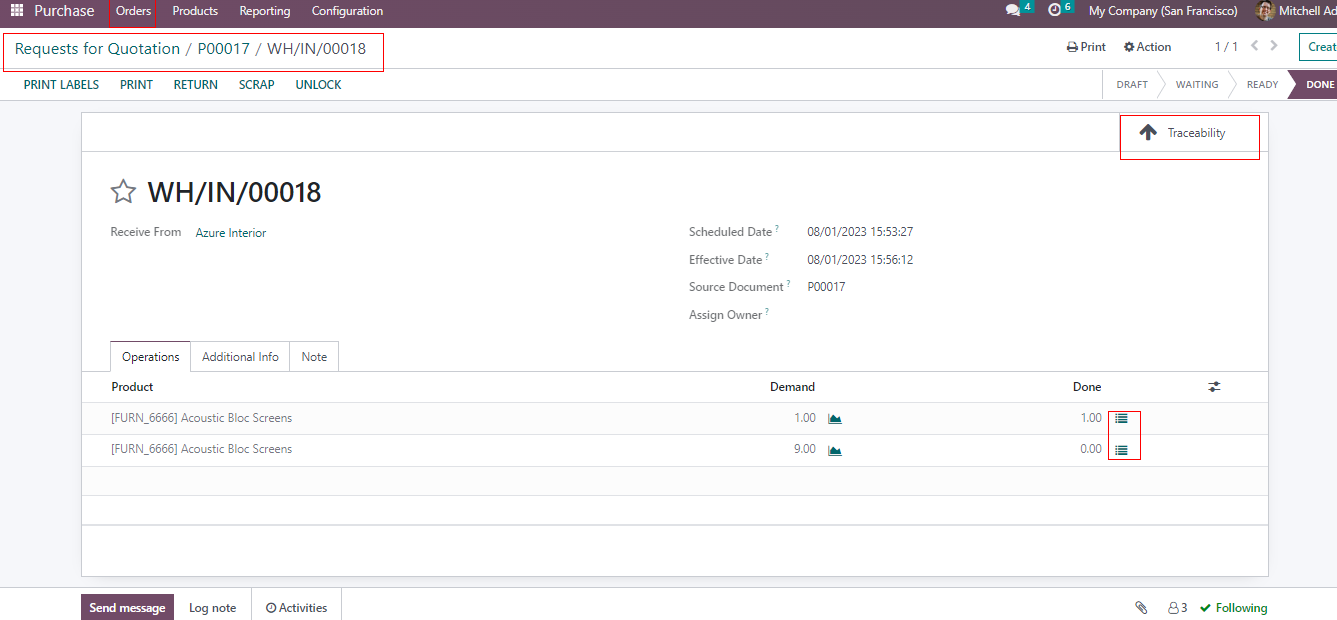Open the Print dropdown menu
The image size is (1337, 620).
(1086, 47)
